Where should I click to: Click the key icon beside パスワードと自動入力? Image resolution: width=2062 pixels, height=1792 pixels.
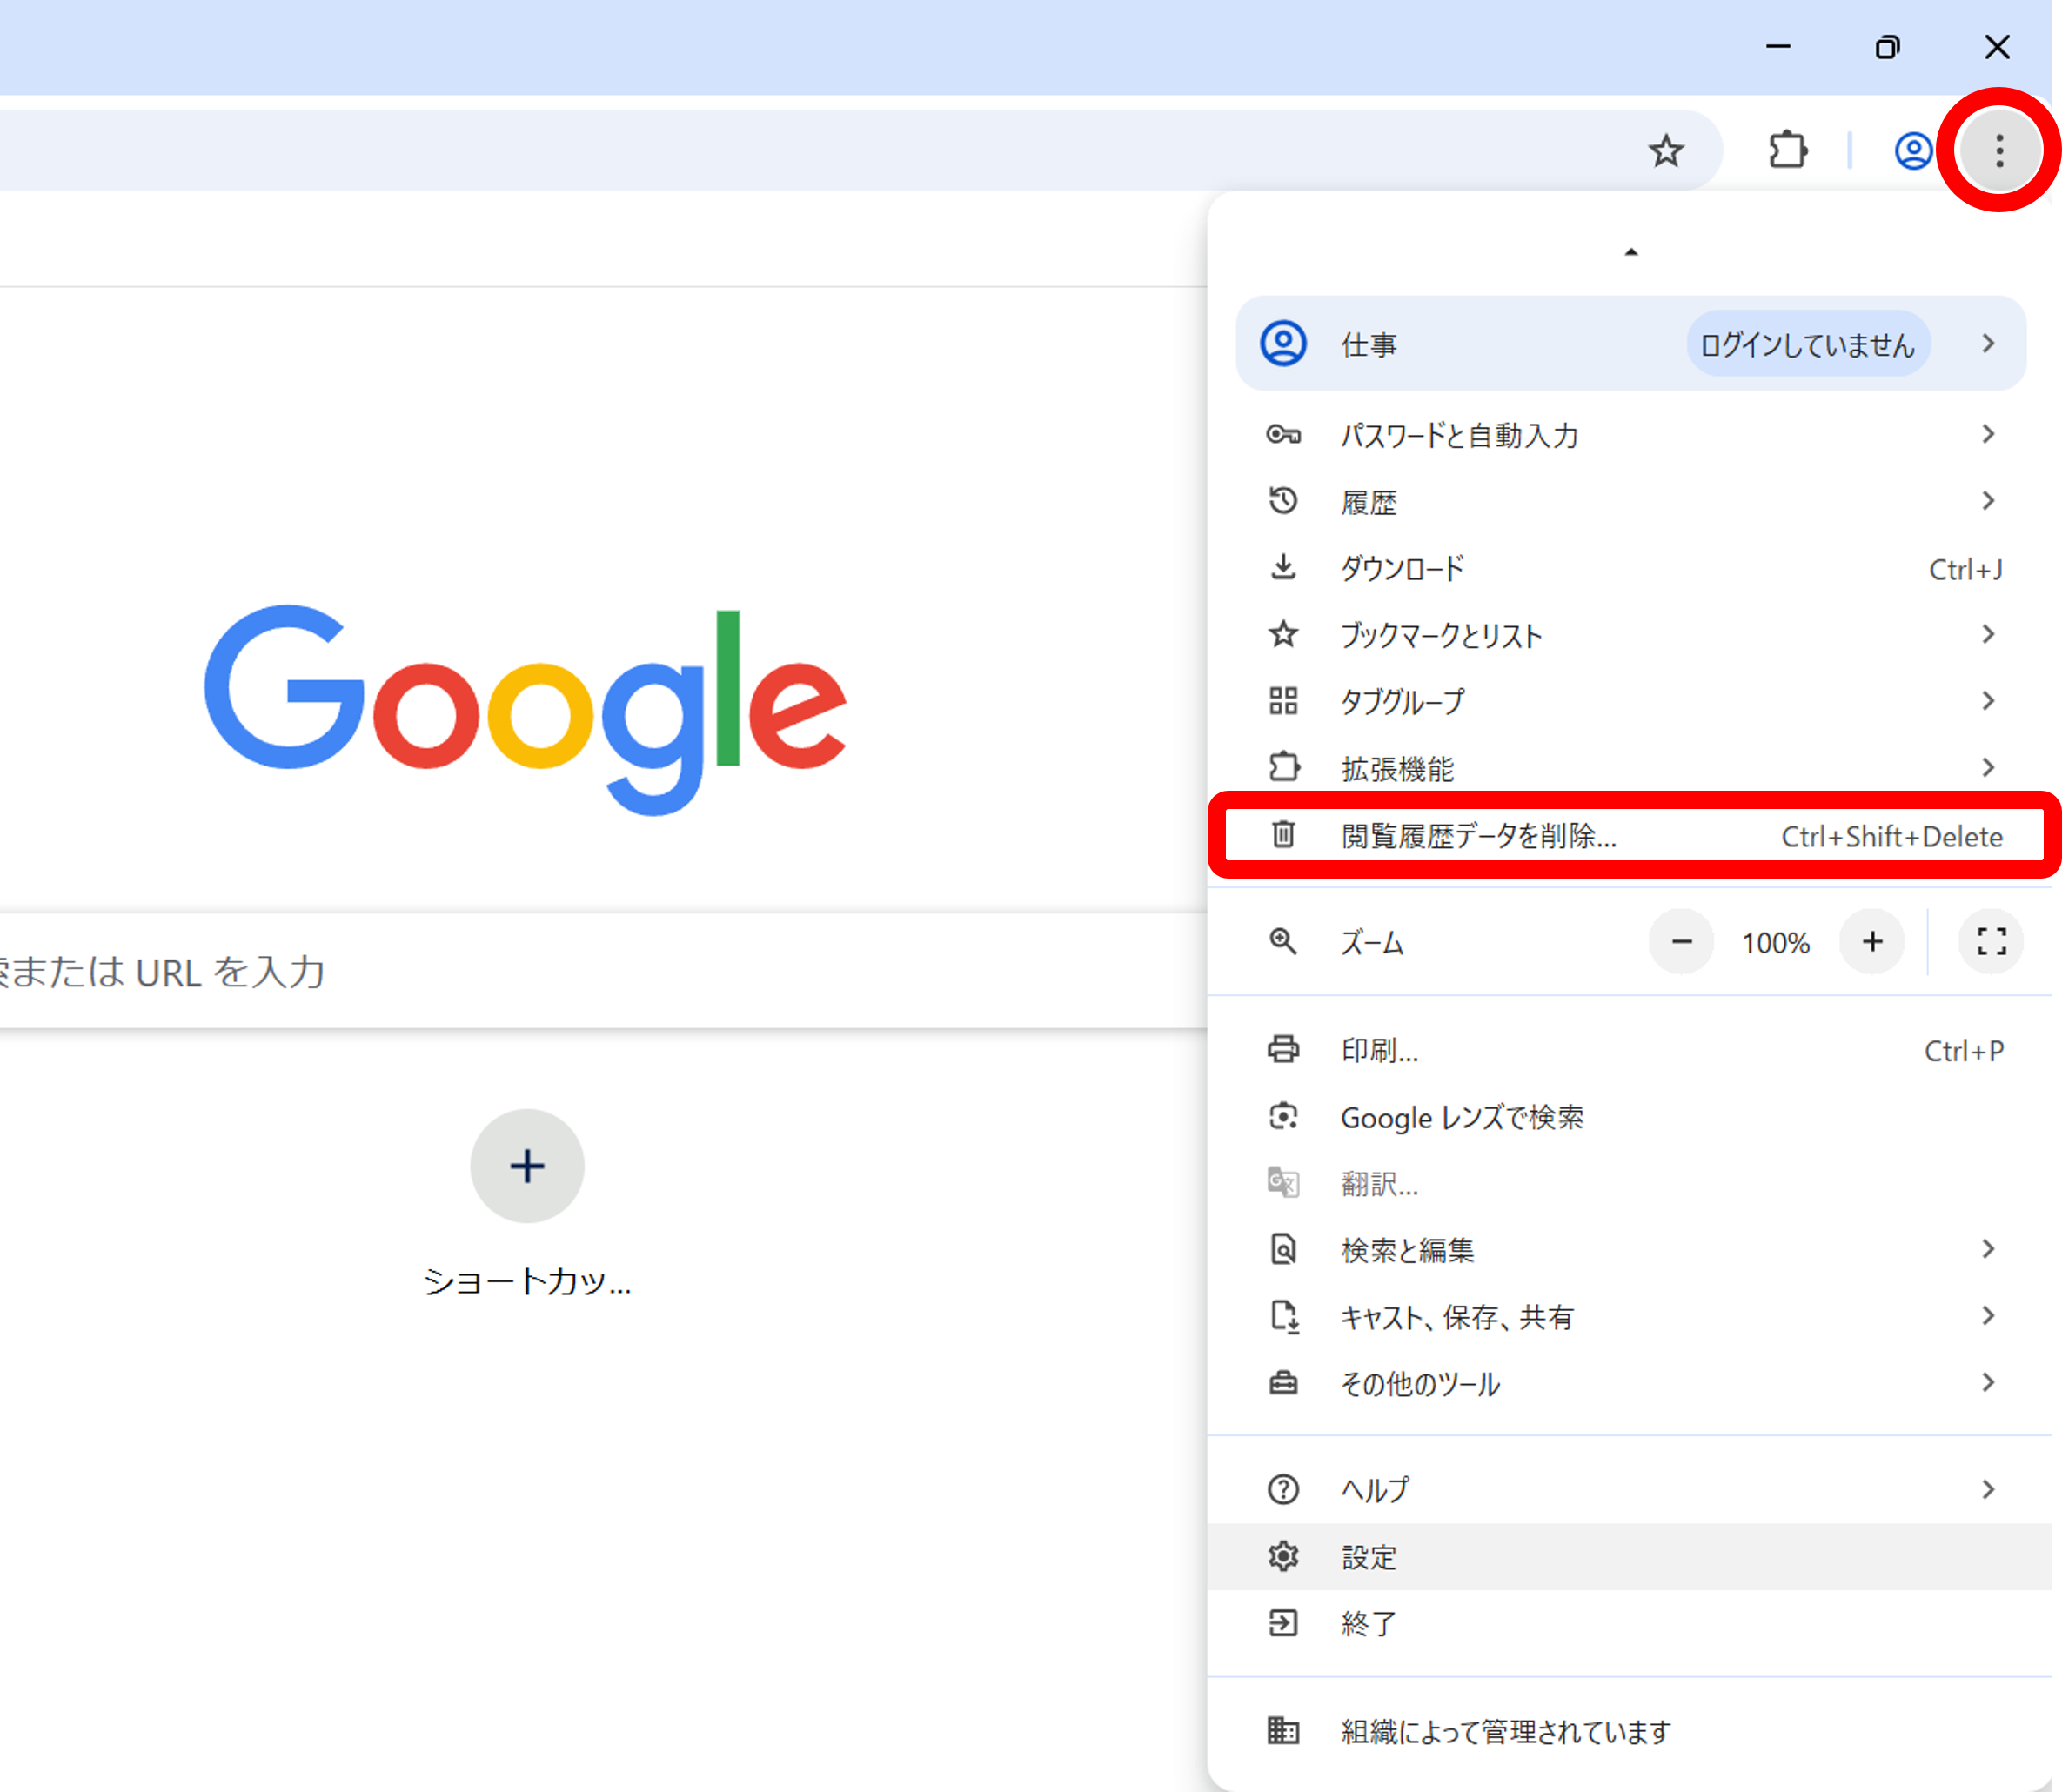point(1283,434)
